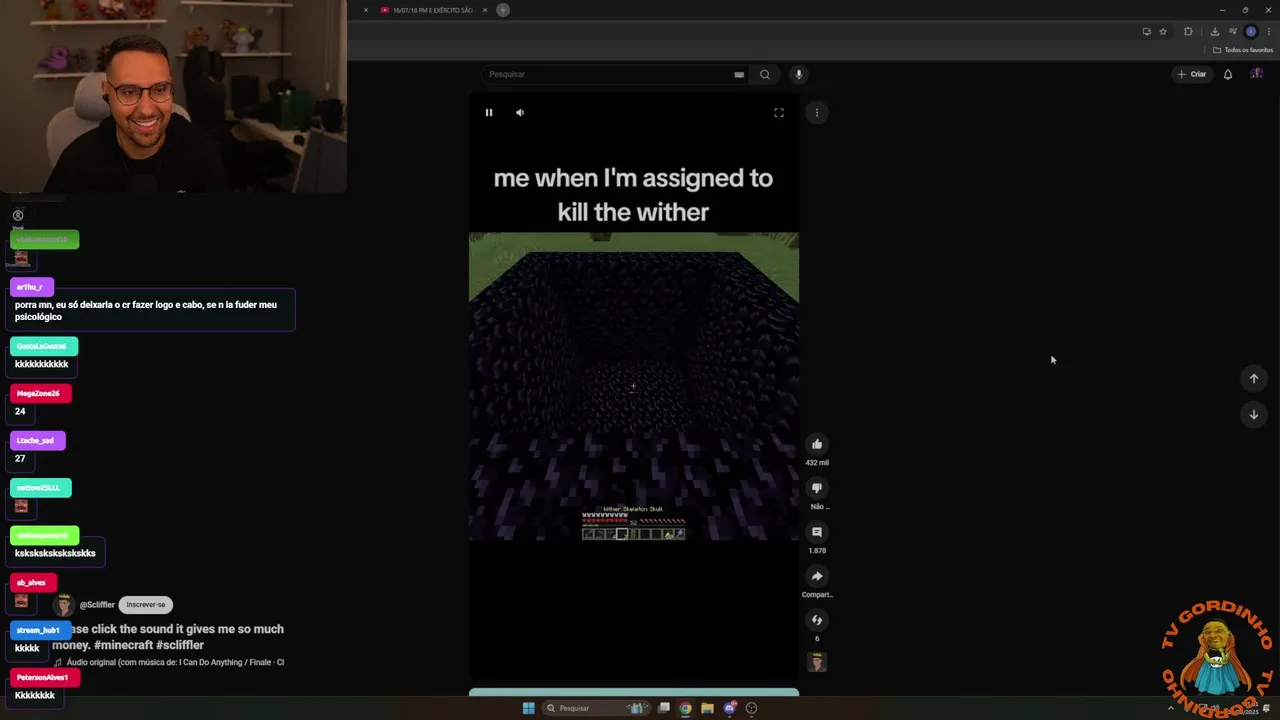Like the Short with 432 mil likes

click(x=817, y=444)
